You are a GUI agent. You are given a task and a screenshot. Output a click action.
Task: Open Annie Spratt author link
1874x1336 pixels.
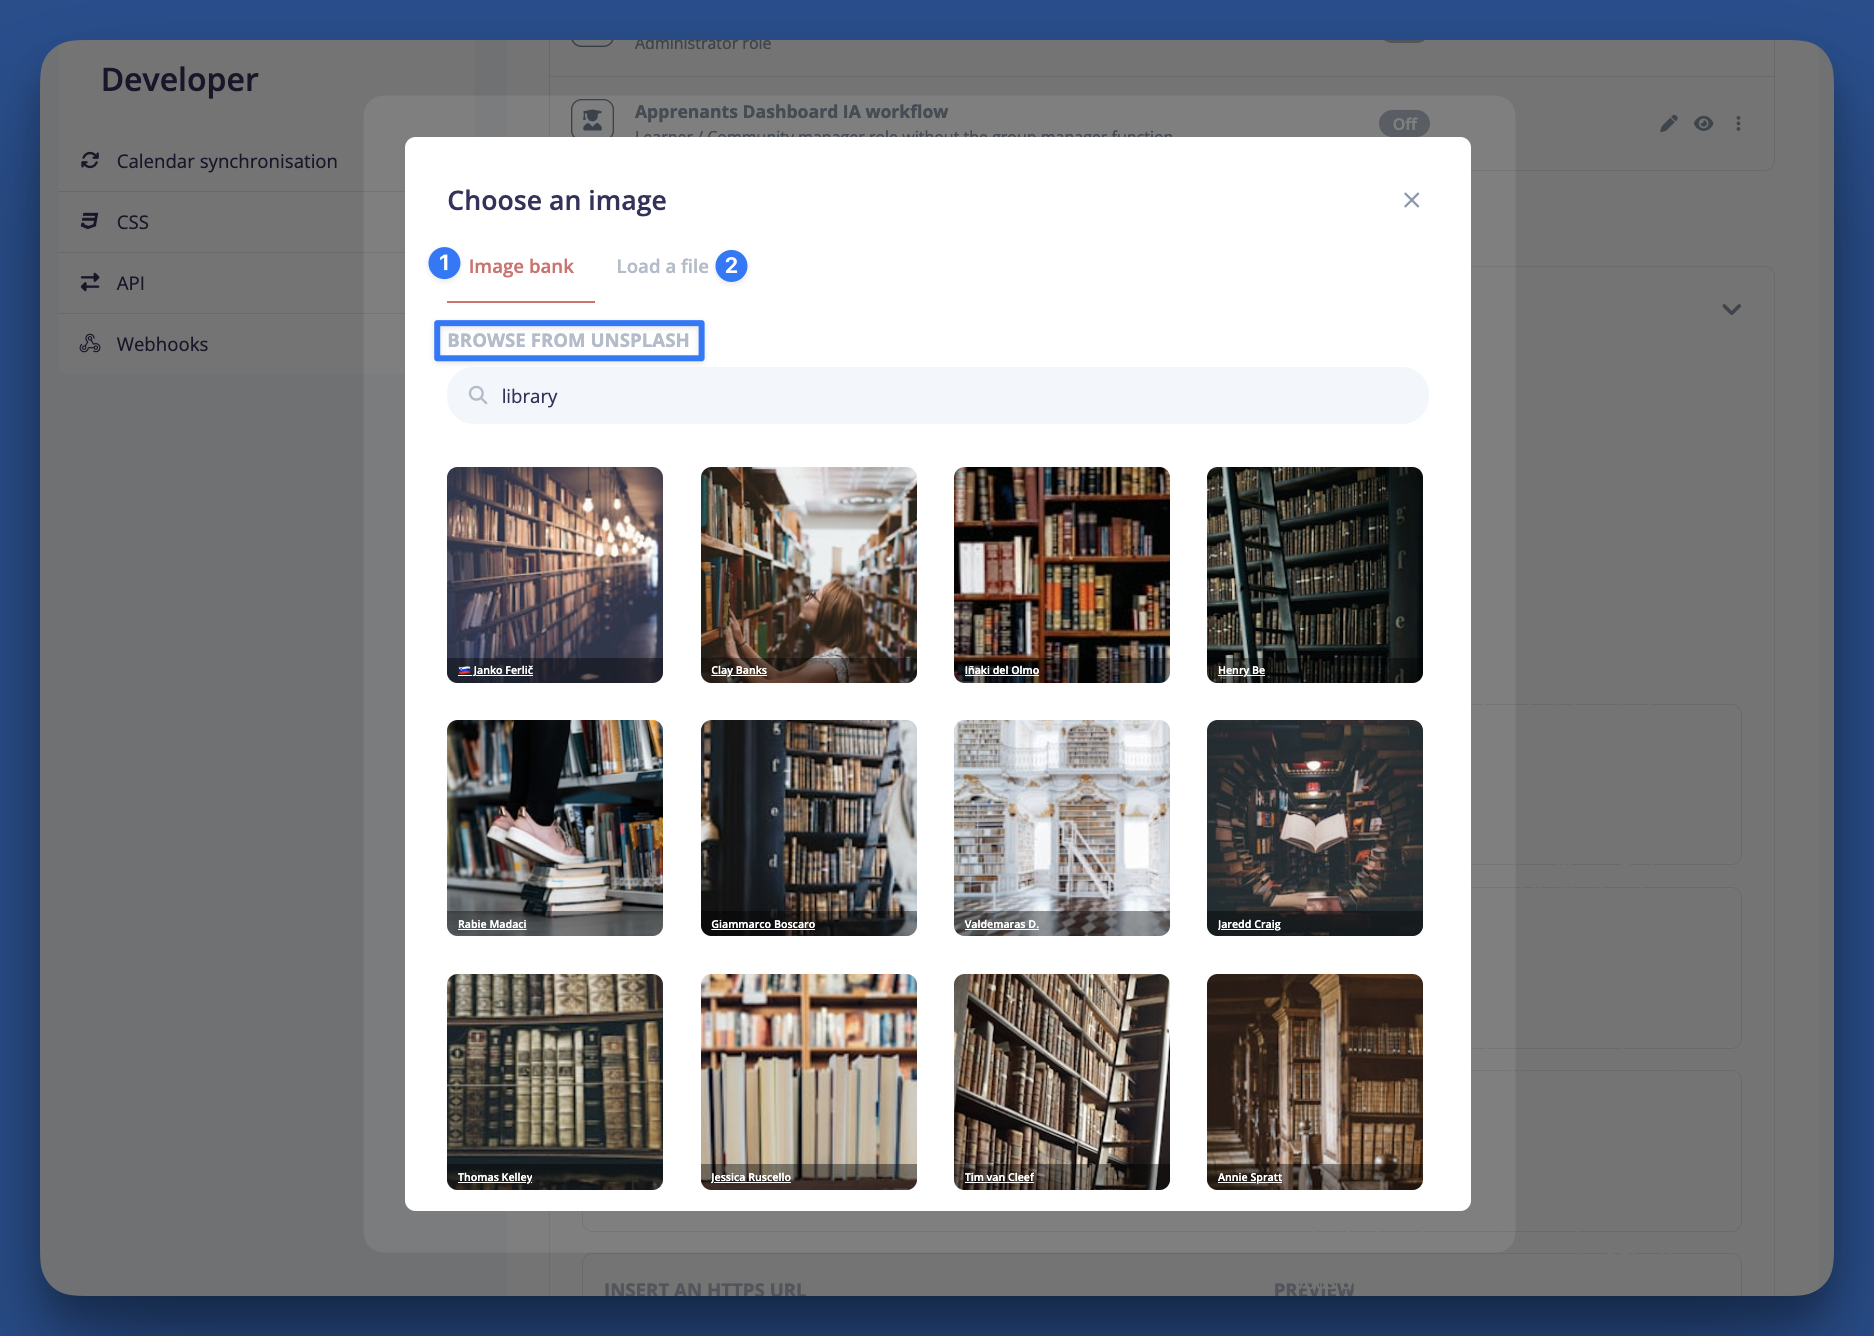[1250, 1177]
